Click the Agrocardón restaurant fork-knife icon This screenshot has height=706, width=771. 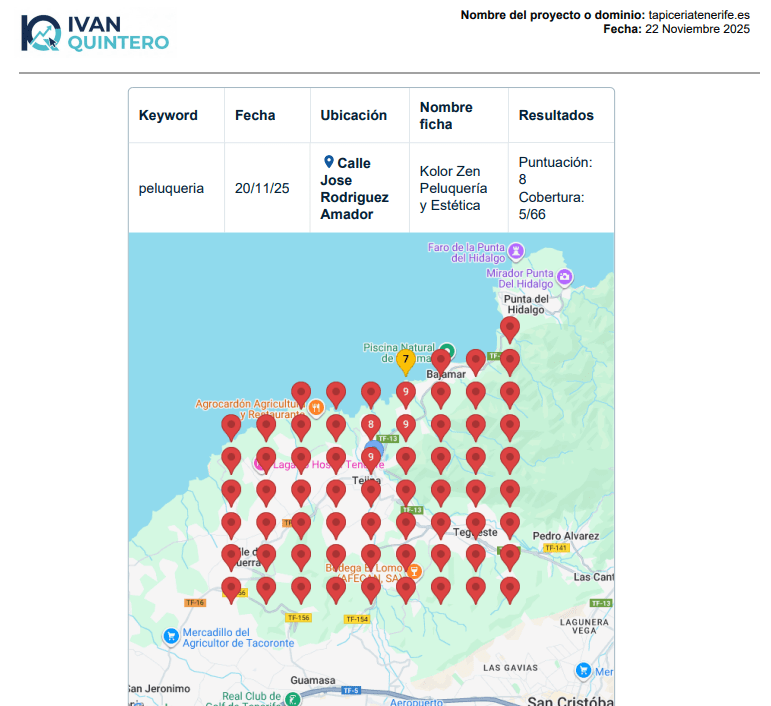(316, 408)
